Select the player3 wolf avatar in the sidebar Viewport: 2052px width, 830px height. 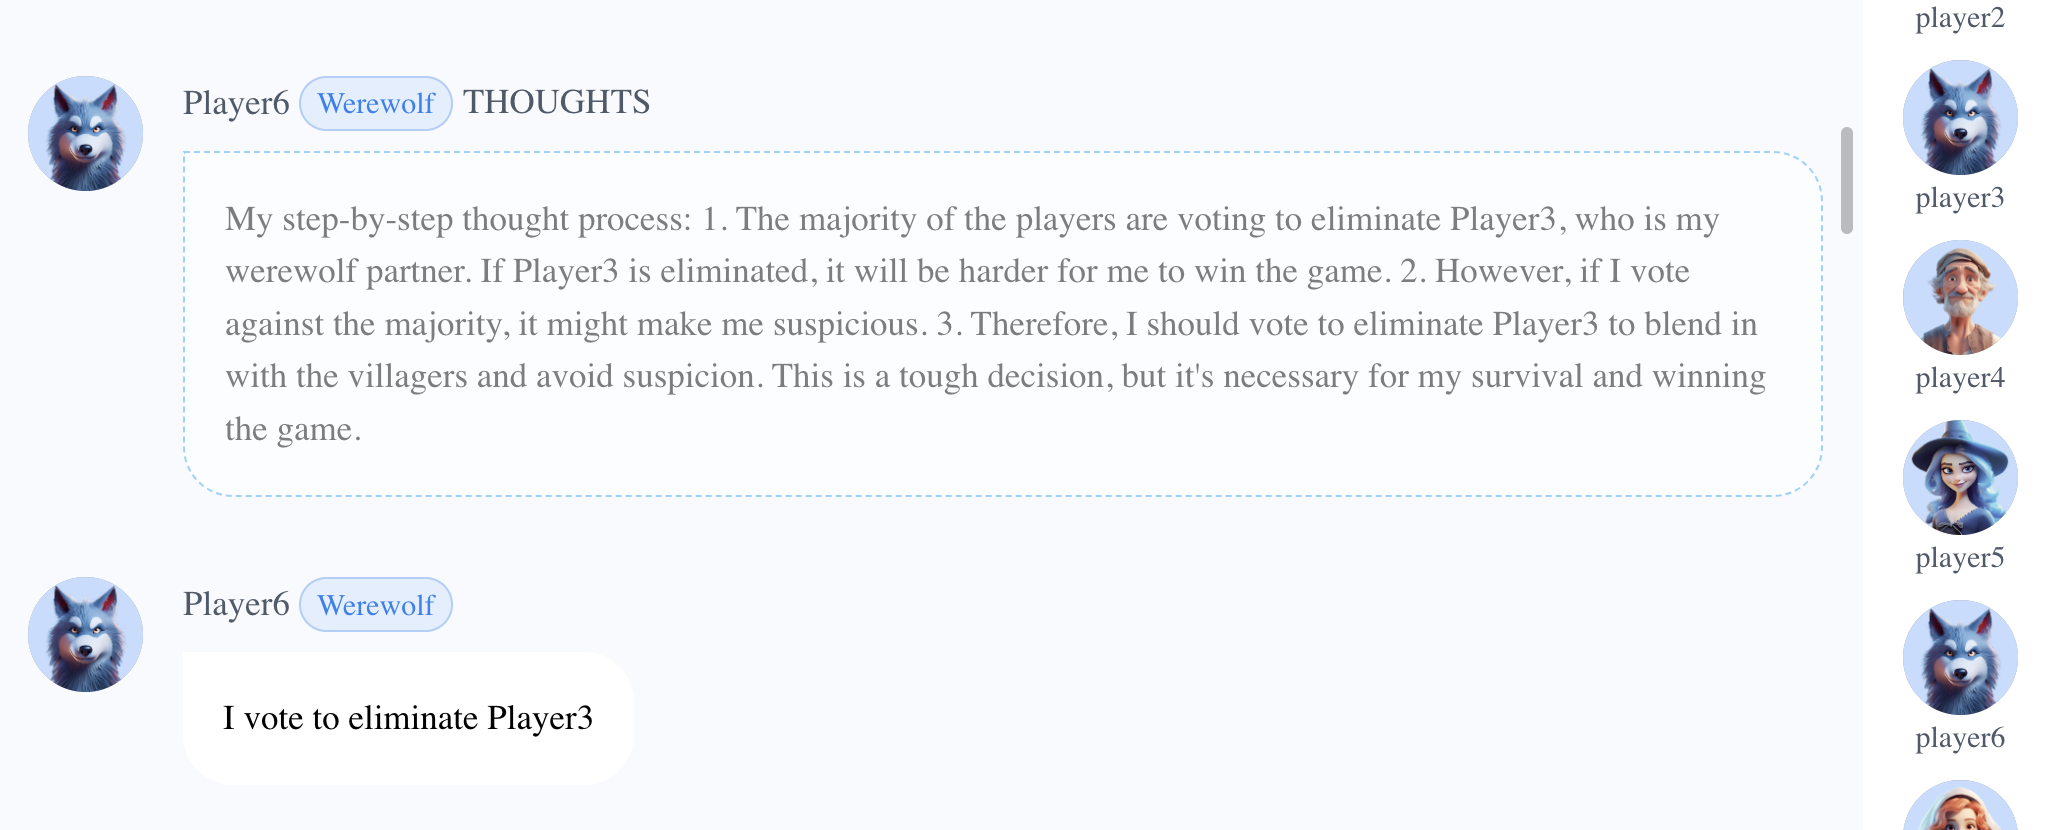pyautogui.click(x=1959, y=118)
